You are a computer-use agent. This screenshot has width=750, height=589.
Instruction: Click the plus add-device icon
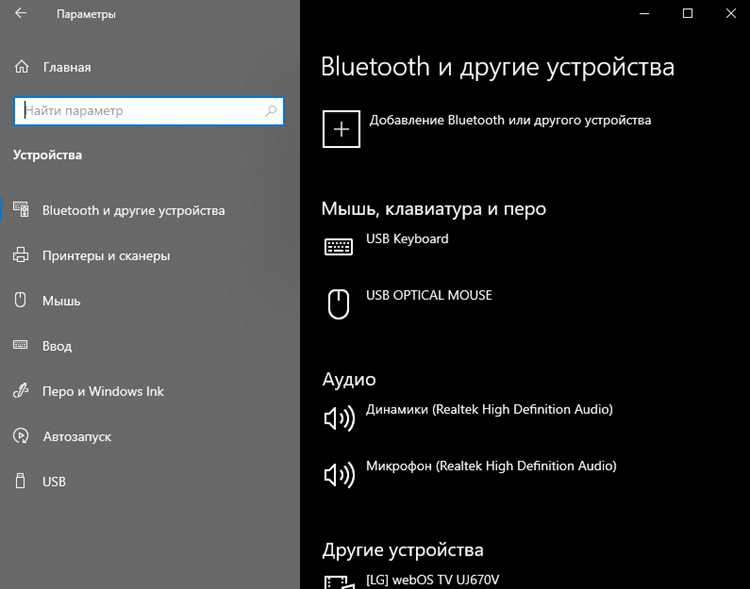tap(341, 129)
